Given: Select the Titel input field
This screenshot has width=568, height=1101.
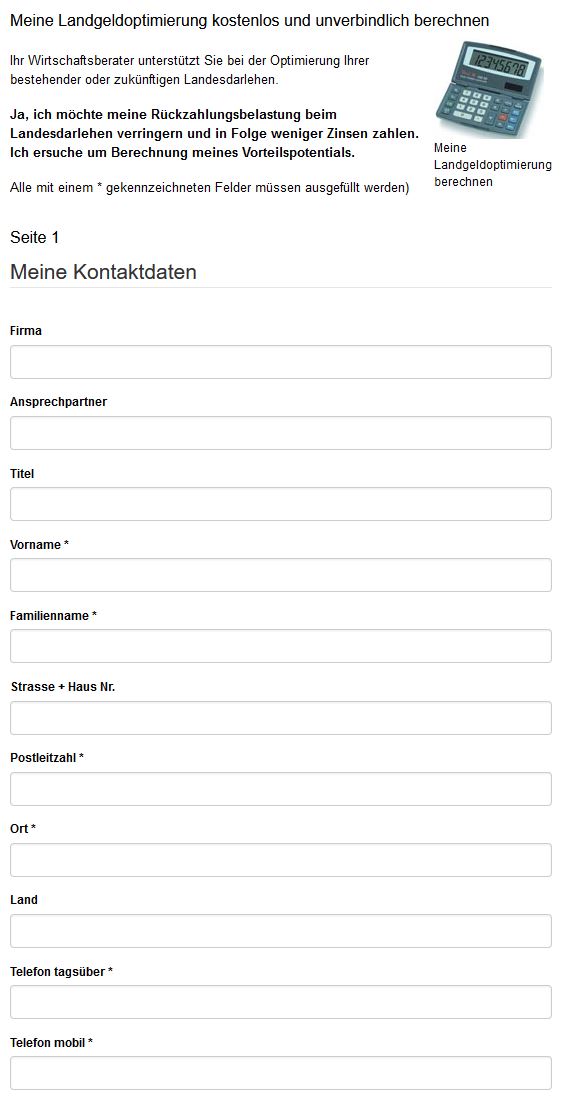Looking at the screenshot, I should click(x=281, y=504).
